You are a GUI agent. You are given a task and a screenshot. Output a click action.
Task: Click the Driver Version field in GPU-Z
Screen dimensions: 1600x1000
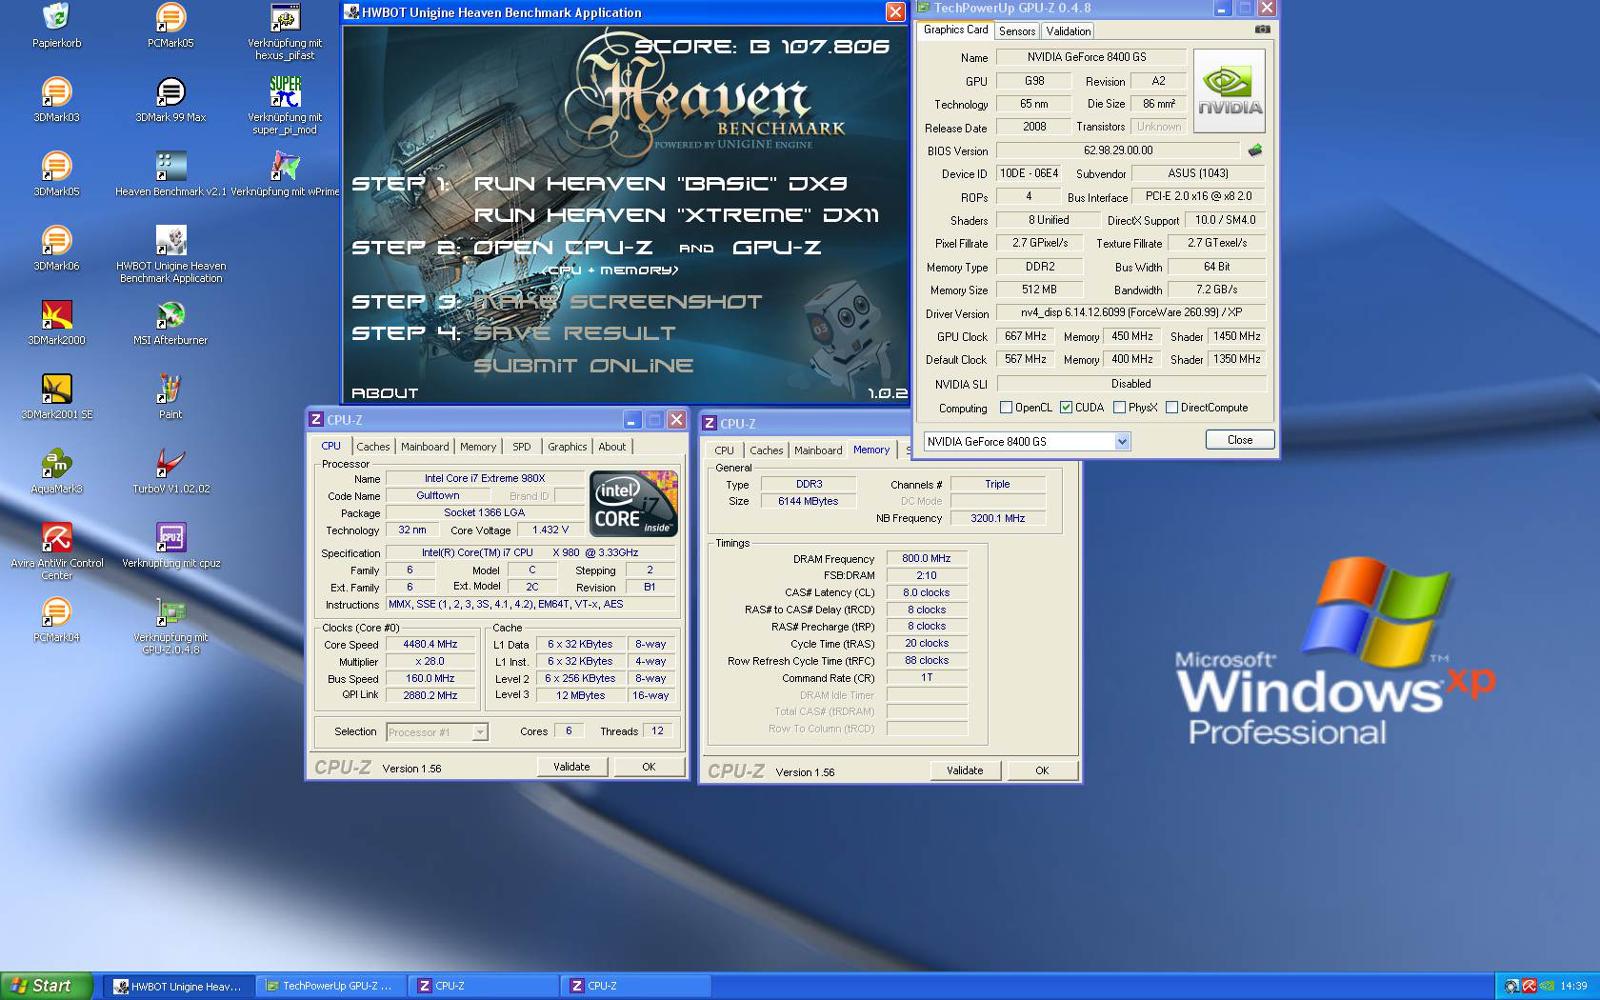[x=1131, y=313]
